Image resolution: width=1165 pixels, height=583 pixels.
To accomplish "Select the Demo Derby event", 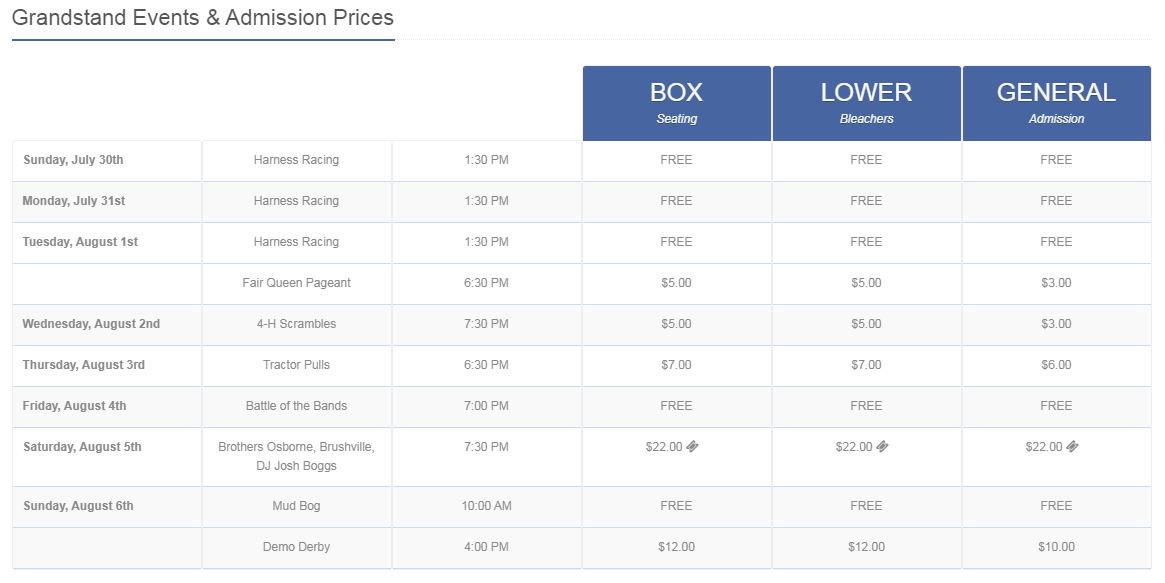I will 296,547.
